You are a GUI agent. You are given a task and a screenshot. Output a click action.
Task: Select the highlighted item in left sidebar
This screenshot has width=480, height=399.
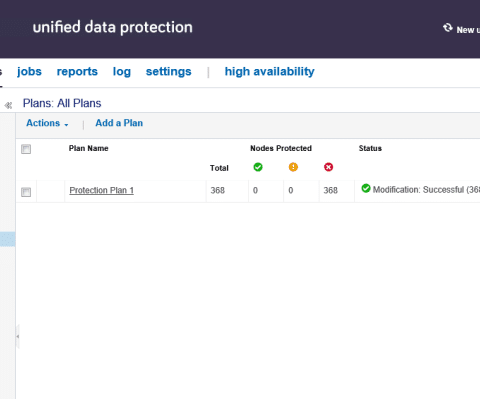8,239
